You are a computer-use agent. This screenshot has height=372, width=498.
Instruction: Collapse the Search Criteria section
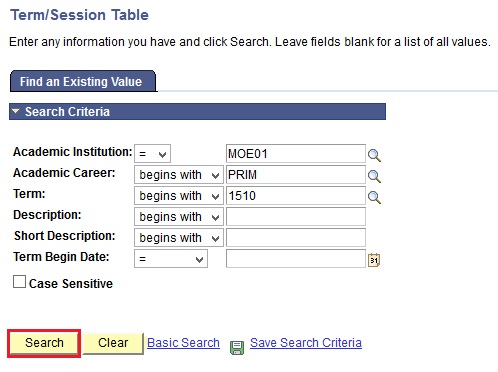coord(15,111)
